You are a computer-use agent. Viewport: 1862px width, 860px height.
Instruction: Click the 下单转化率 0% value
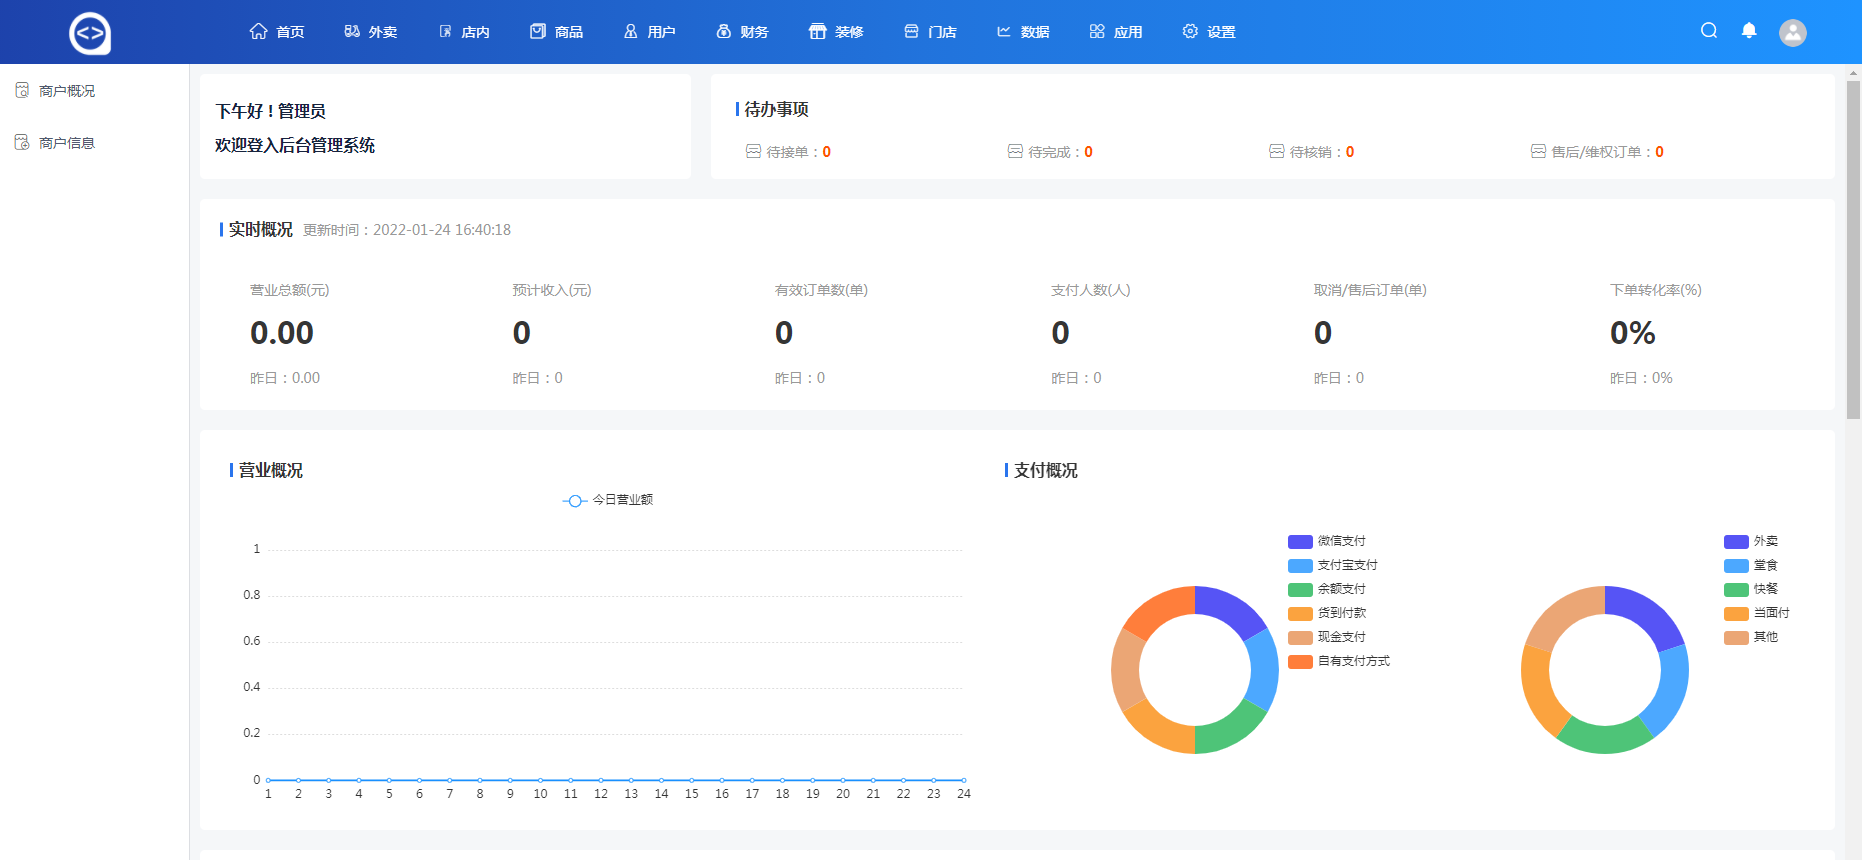(x=1633, y=333)
